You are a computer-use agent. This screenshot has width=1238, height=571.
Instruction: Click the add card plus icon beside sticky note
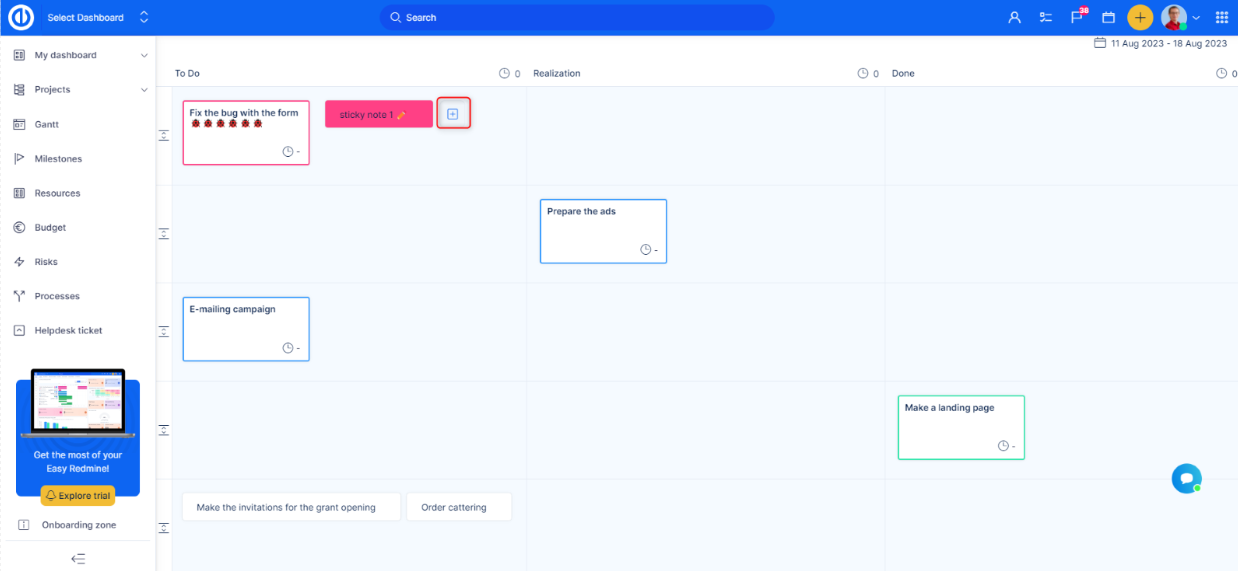pos(452,114)
